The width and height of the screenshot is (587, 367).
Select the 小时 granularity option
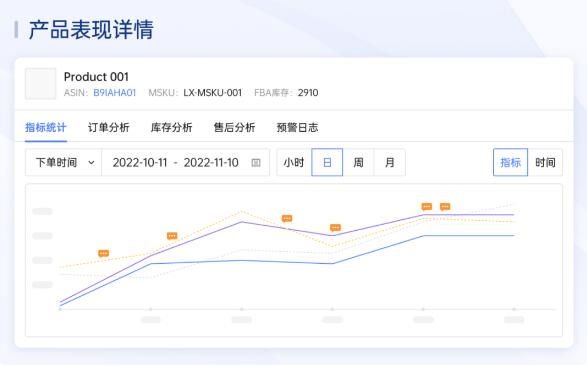pos(294,163)
